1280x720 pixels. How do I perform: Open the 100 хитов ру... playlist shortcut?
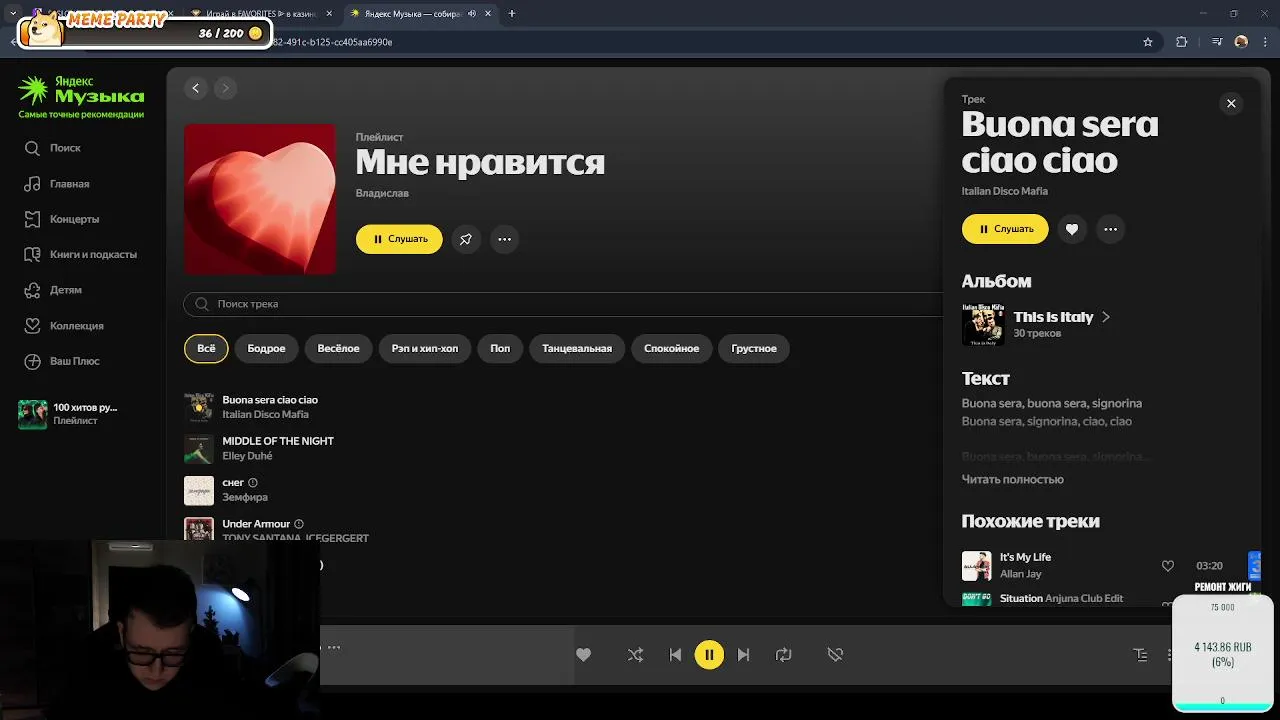pos(68,414)
